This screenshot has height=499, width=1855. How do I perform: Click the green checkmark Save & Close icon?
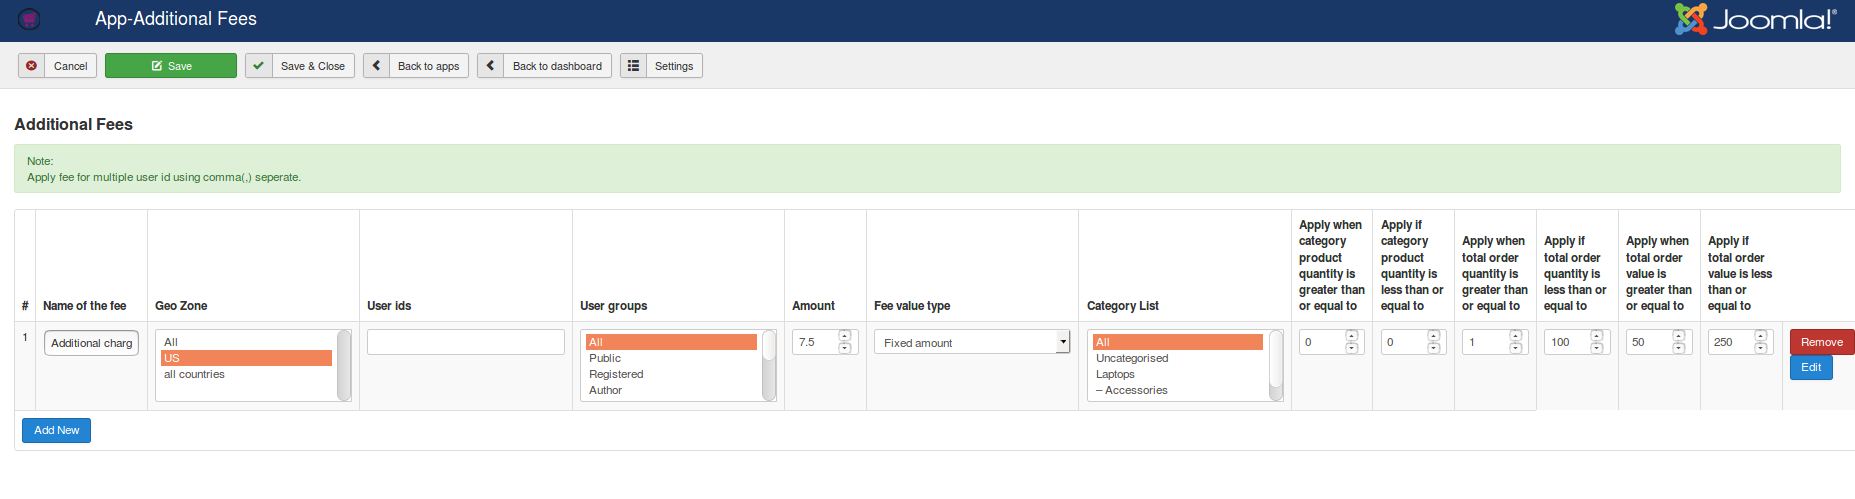point(259,66)
